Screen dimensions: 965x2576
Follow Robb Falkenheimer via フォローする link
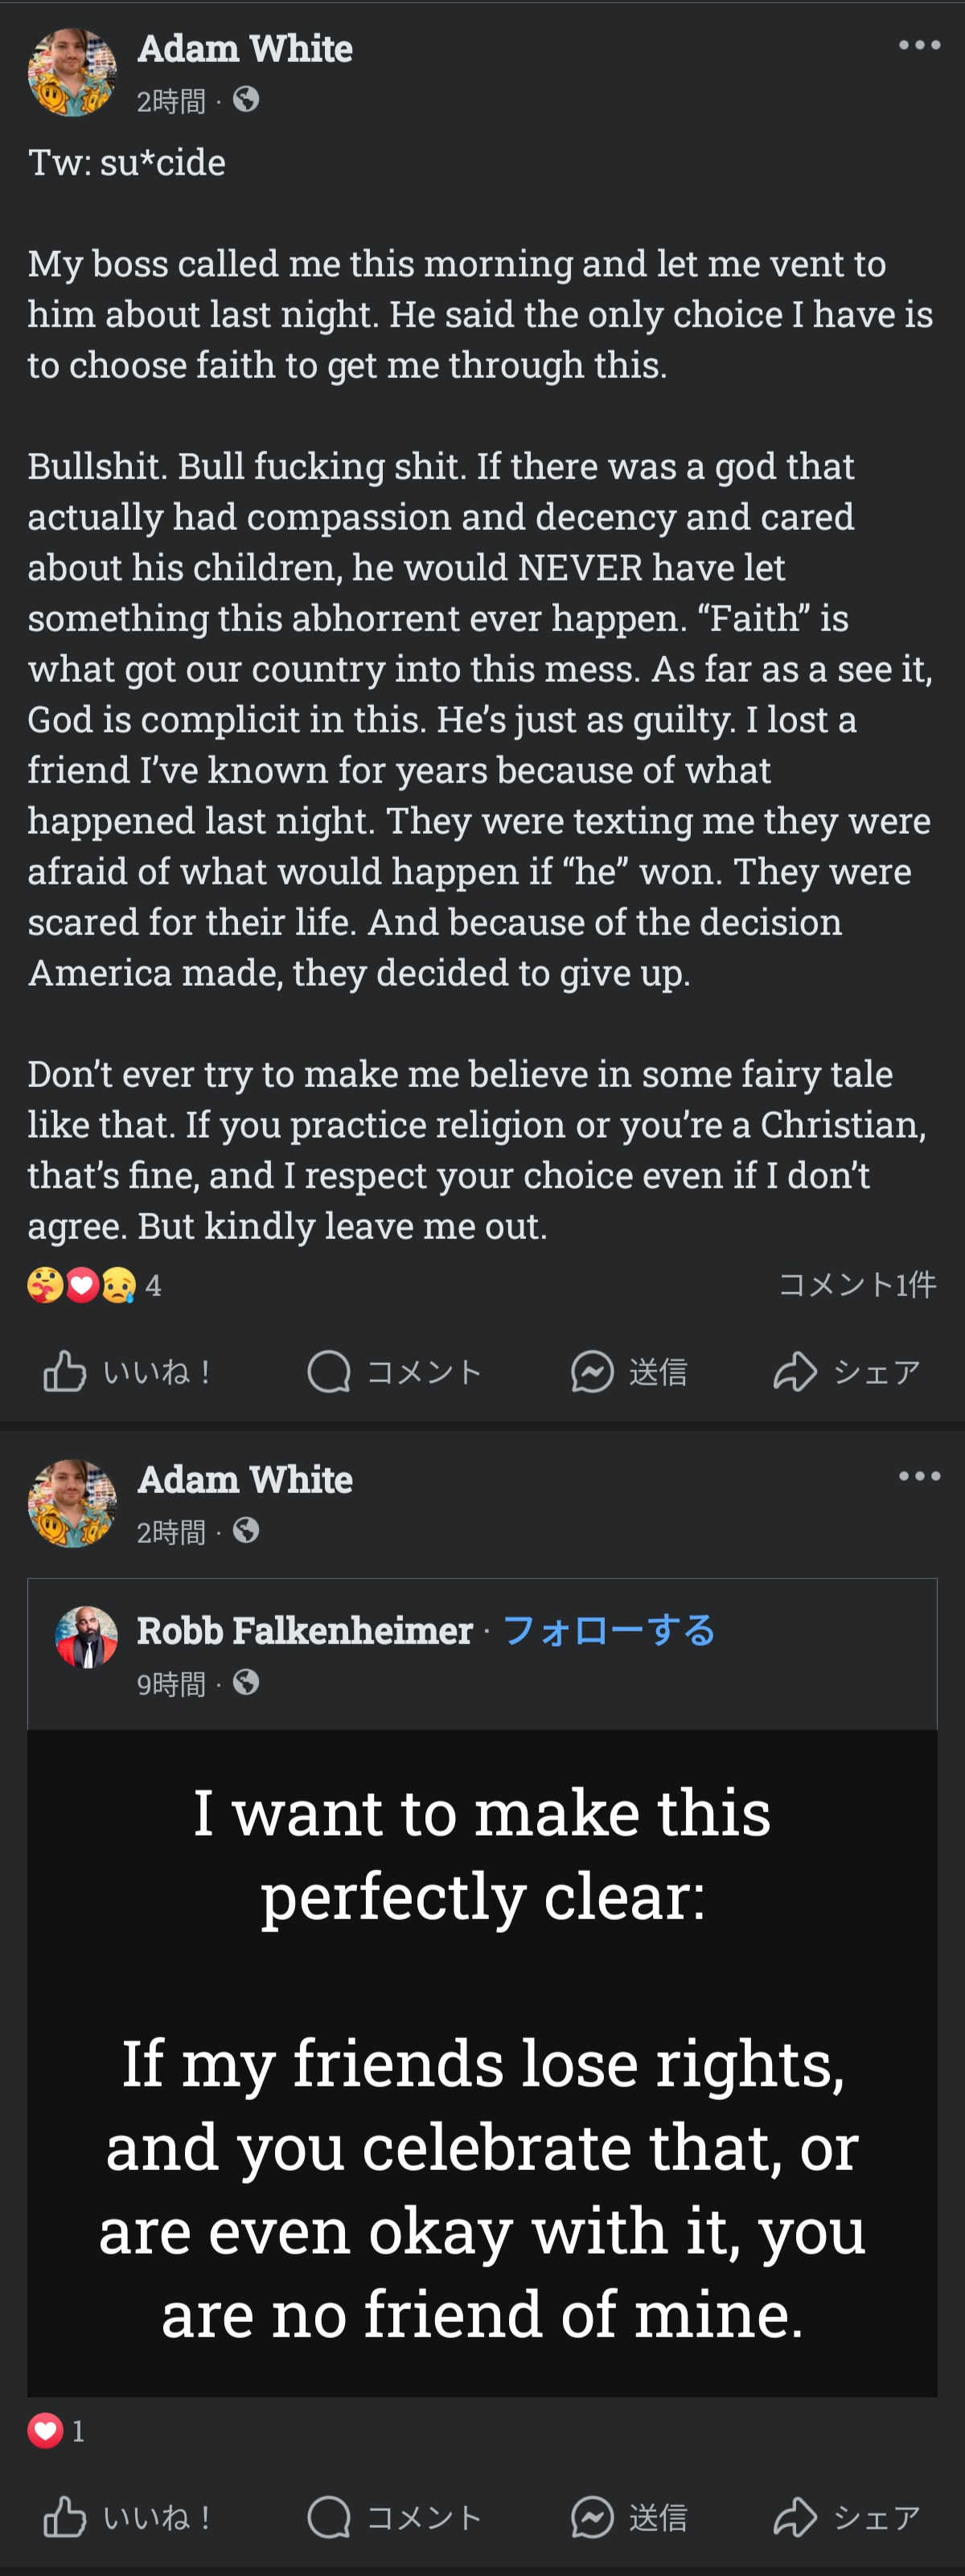click(608, 1630)
